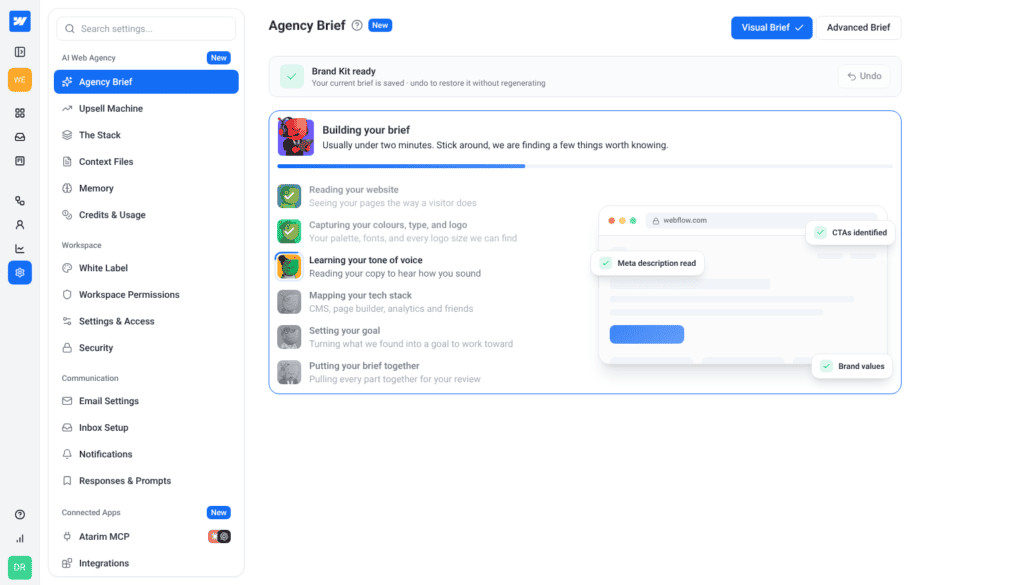Open the board icon below the inbox icon
The width and height of the screenshot is (1024, 585).
(x=20, y=161)
